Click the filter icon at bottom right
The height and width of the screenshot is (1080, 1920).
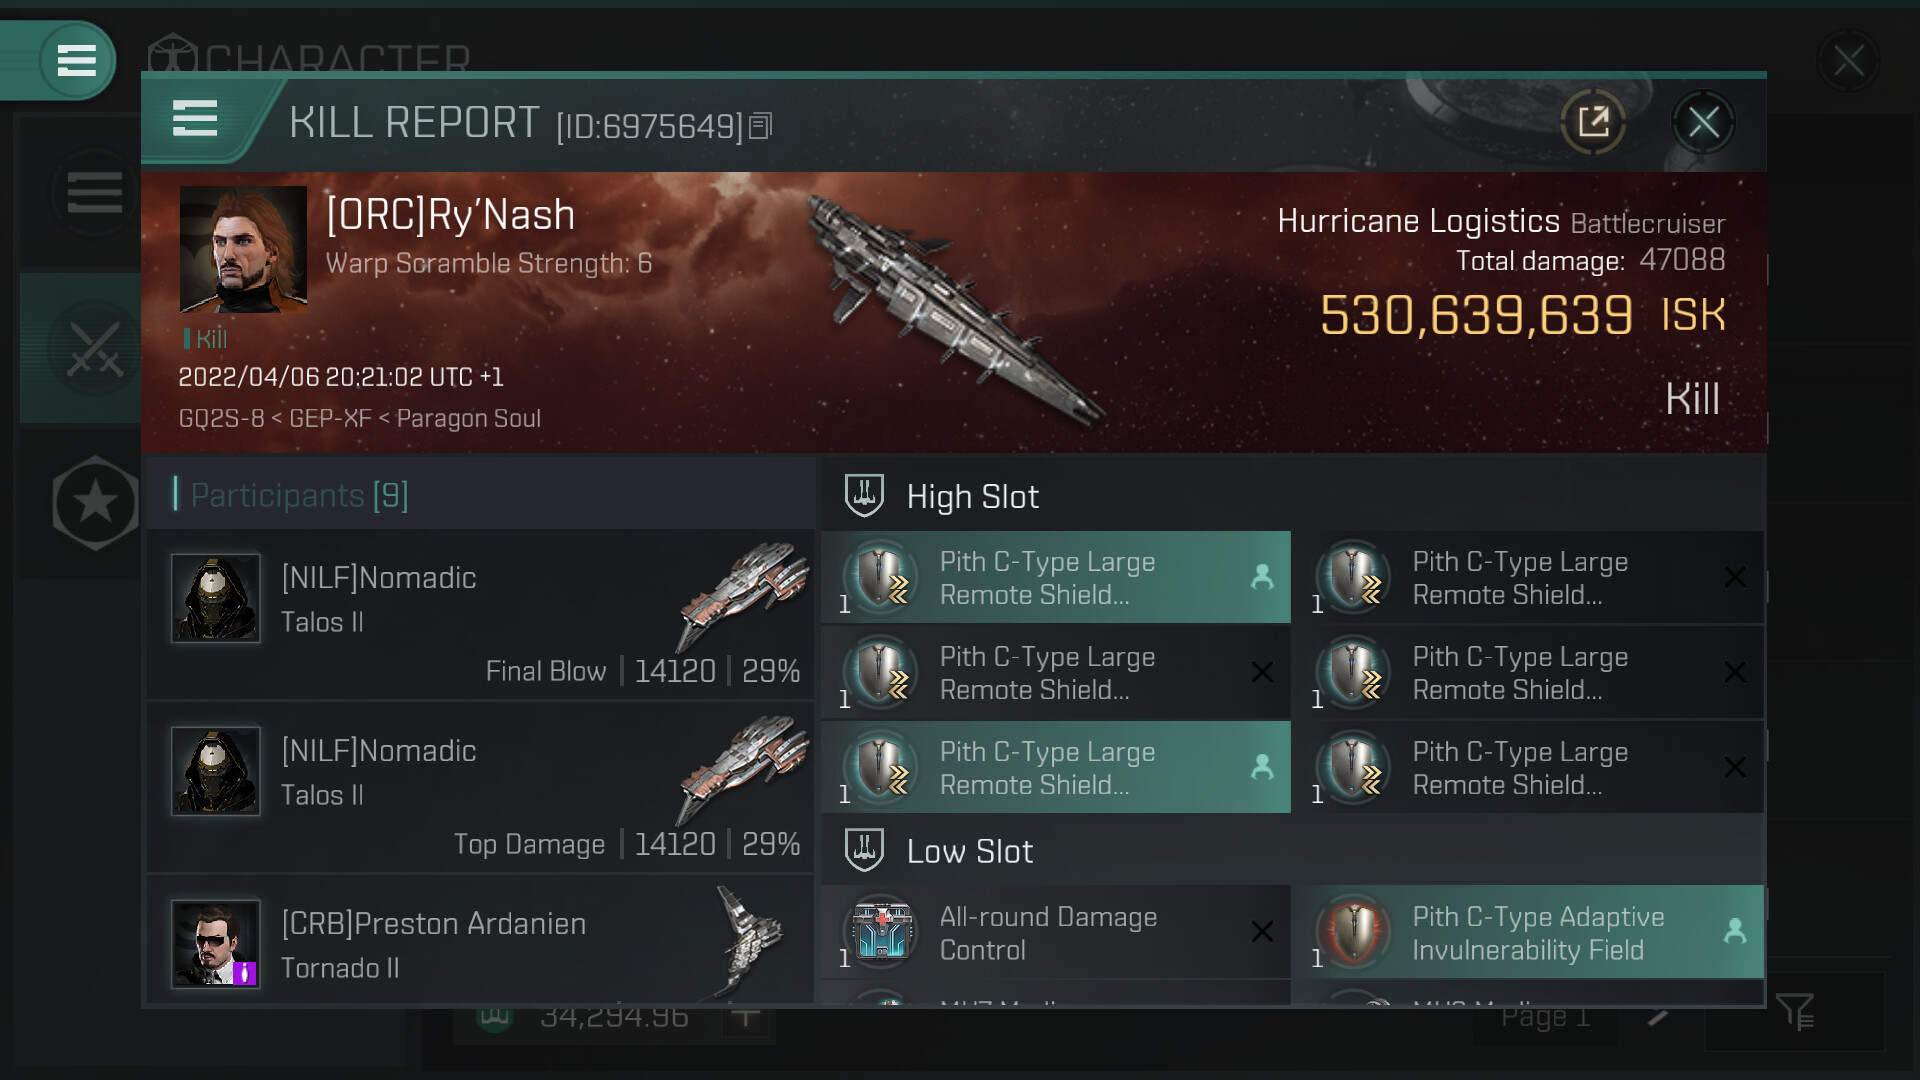[1795, 1012]
